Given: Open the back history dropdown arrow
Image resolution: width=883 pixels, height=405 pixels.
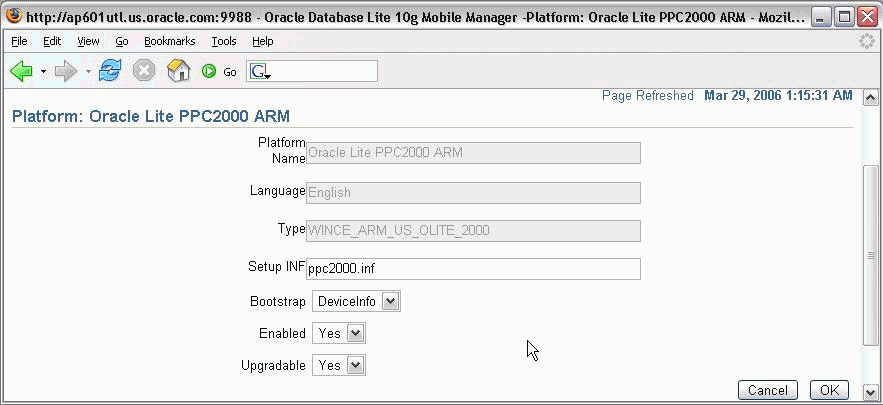Looking at the screenshot, I should click(43, 72).
